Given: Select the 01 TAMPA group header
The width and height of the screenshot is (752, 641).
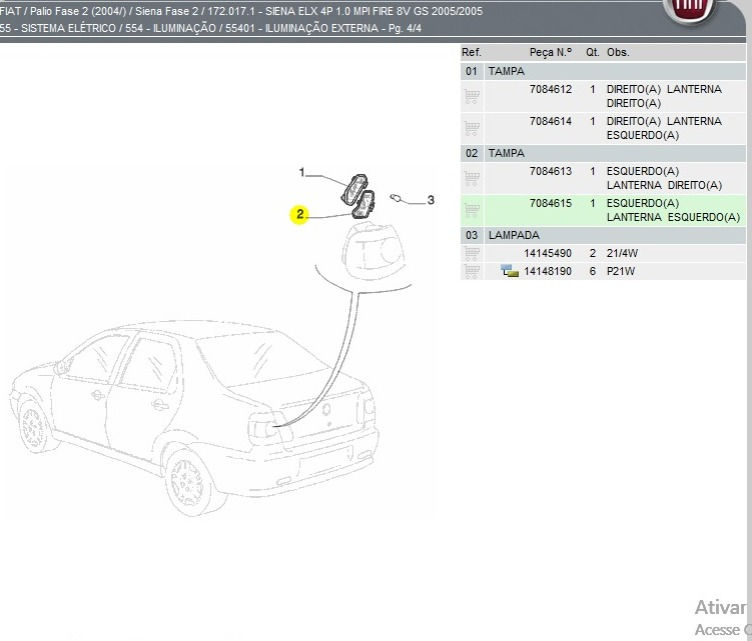Looking at the screenshot, I should tap(603, 71).
